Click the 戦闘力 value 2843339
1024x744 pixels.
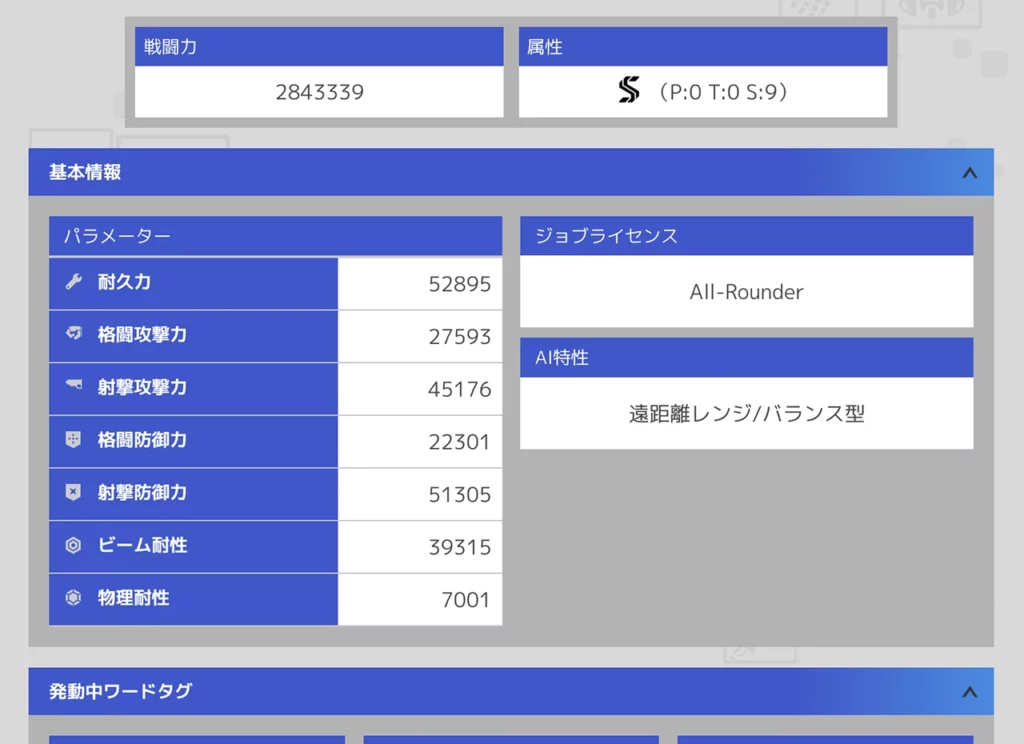(x=319, y=92)
